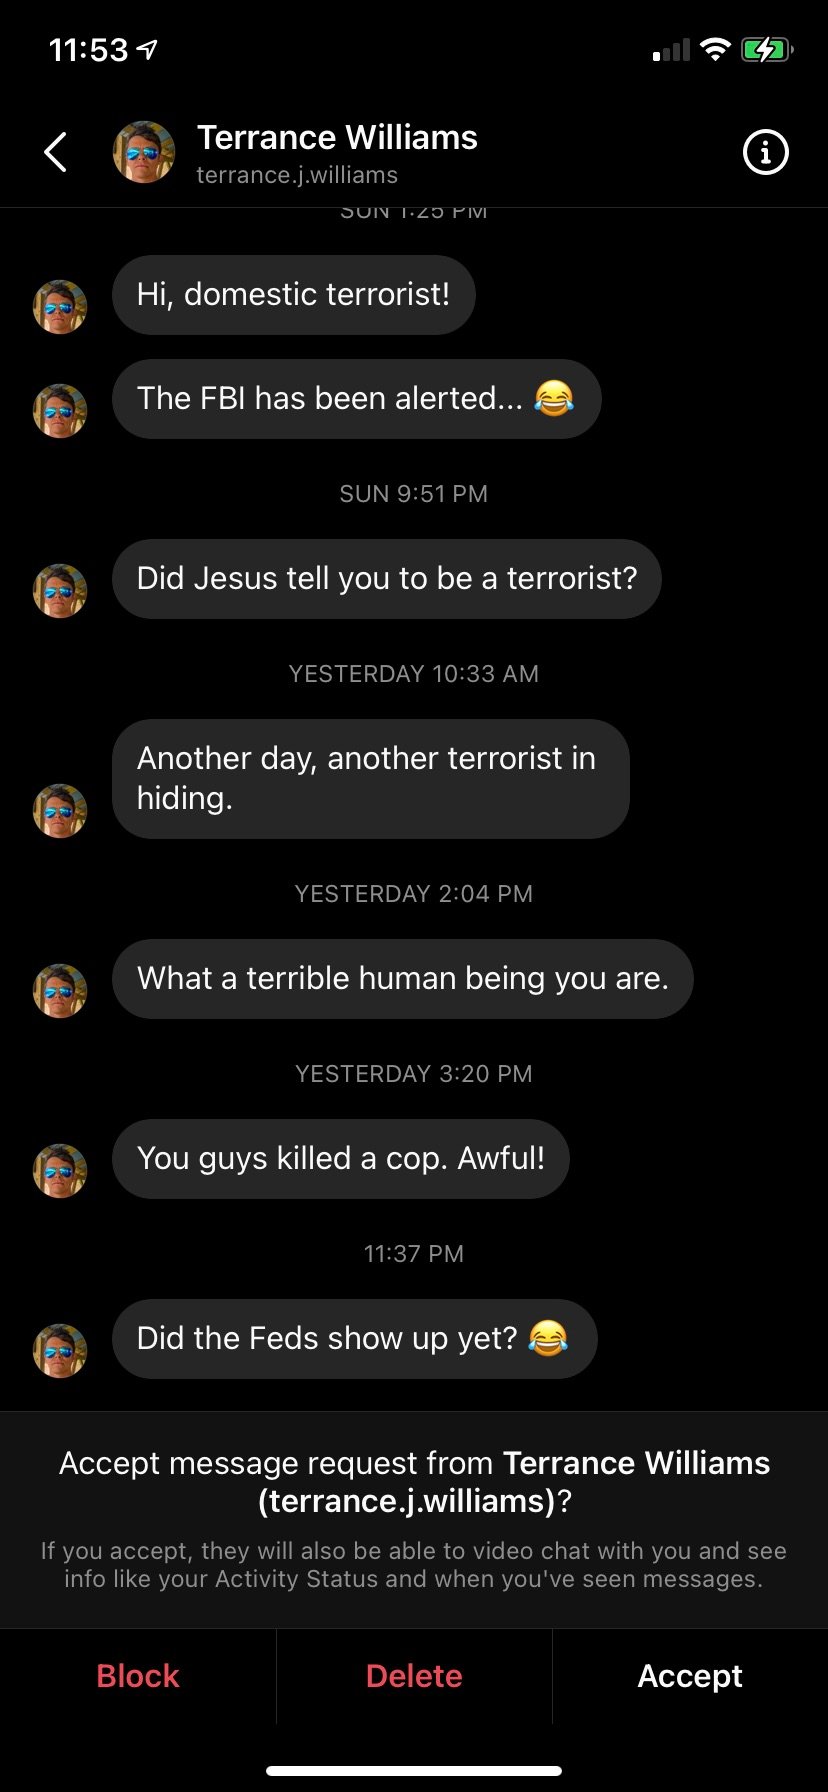Select the "Did Jesus tell you" message bubble
828x1792 pixels.
coord(386,579)
